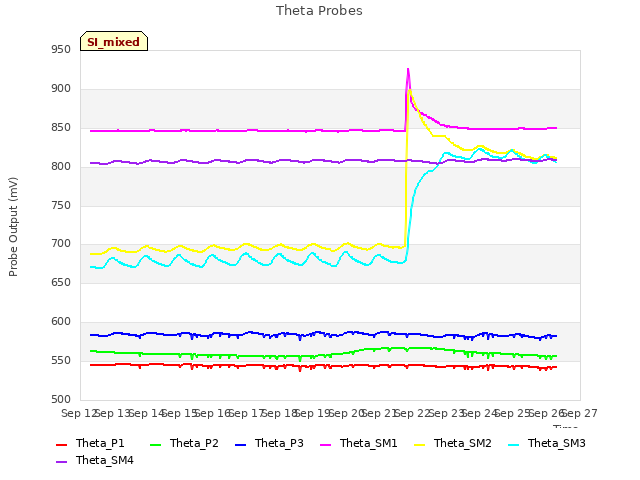Click the green Theta_P2 legend swatch

pyautogui.click(x=156, y=444)
